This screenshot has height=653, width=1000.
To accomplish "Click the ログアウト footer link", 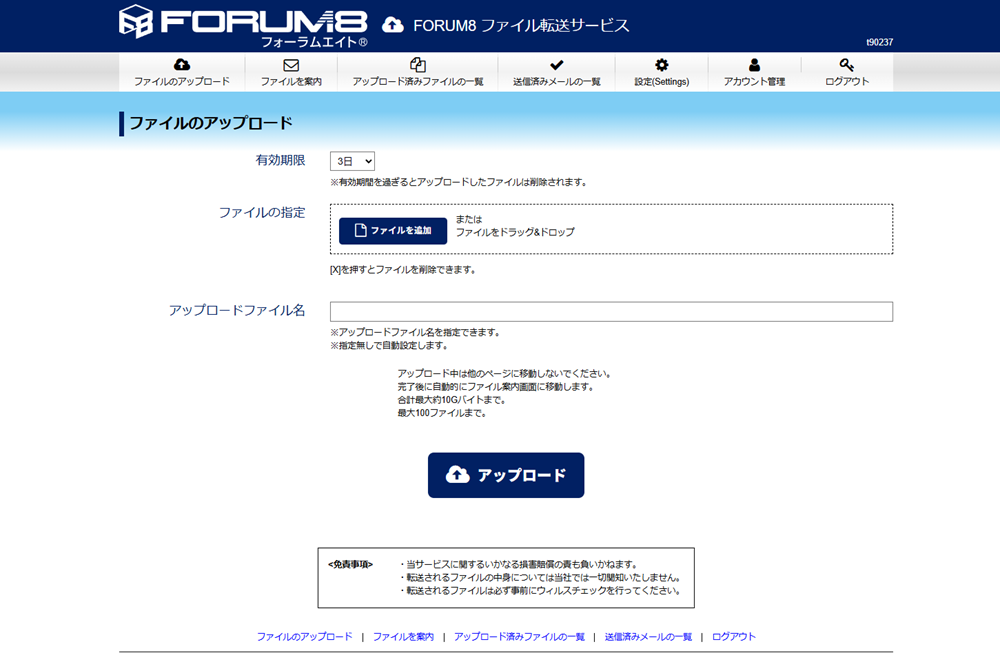I will coord(734,637).
